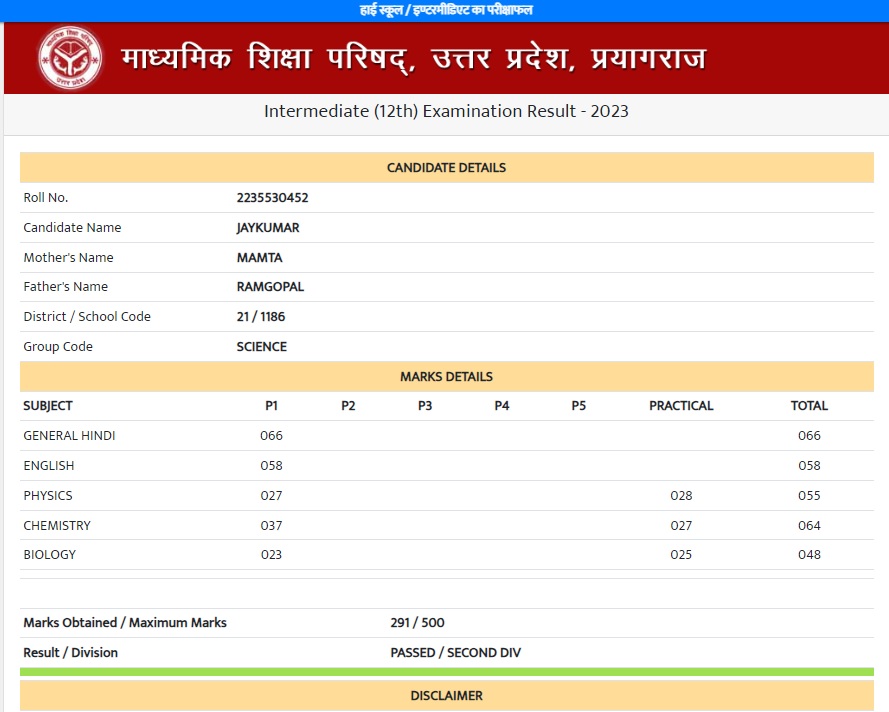Click General Hindi P1 mark 066

tap(271, 435)
